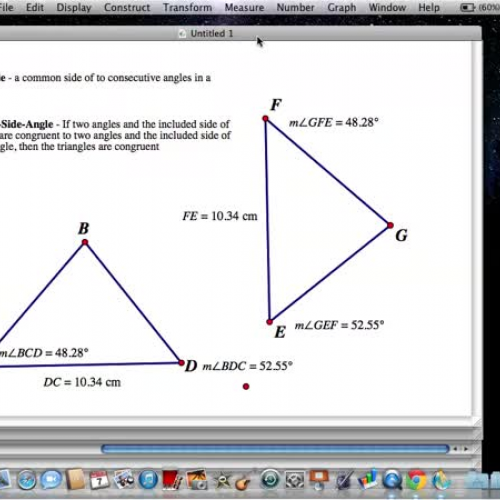Click the horizontal scrollbar thumb
This screenshot has height=500, width=500.
275,449
